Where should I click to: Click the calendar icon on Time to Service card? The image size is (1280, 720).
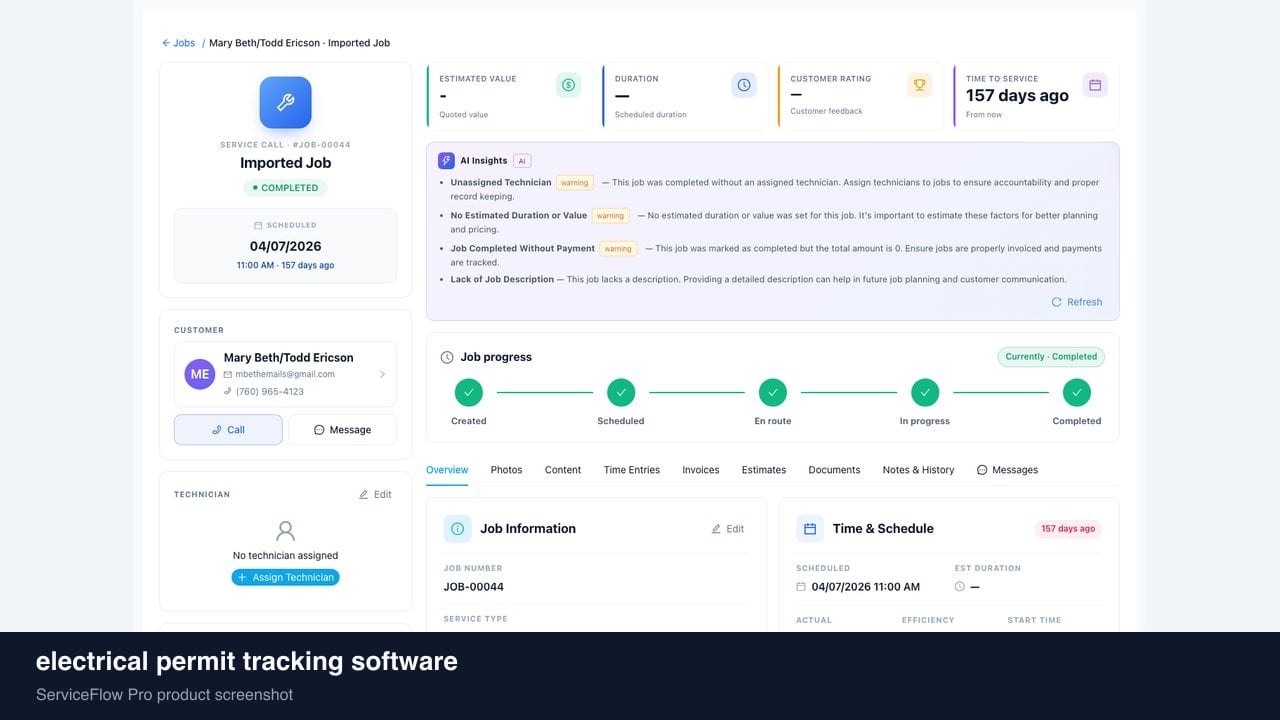1095,85
